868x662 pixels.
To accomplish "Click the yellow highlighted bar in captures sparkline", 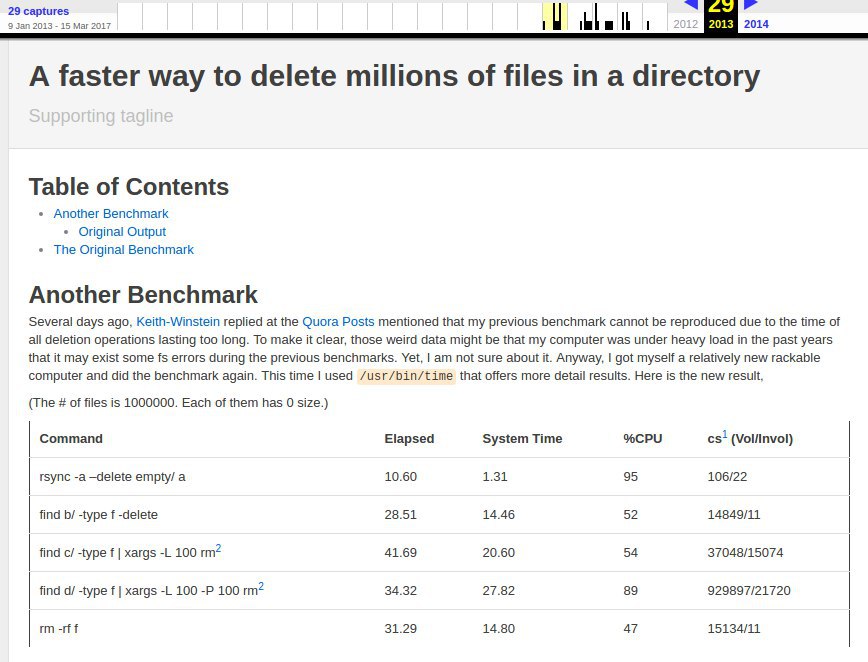I will coord(555,17).
